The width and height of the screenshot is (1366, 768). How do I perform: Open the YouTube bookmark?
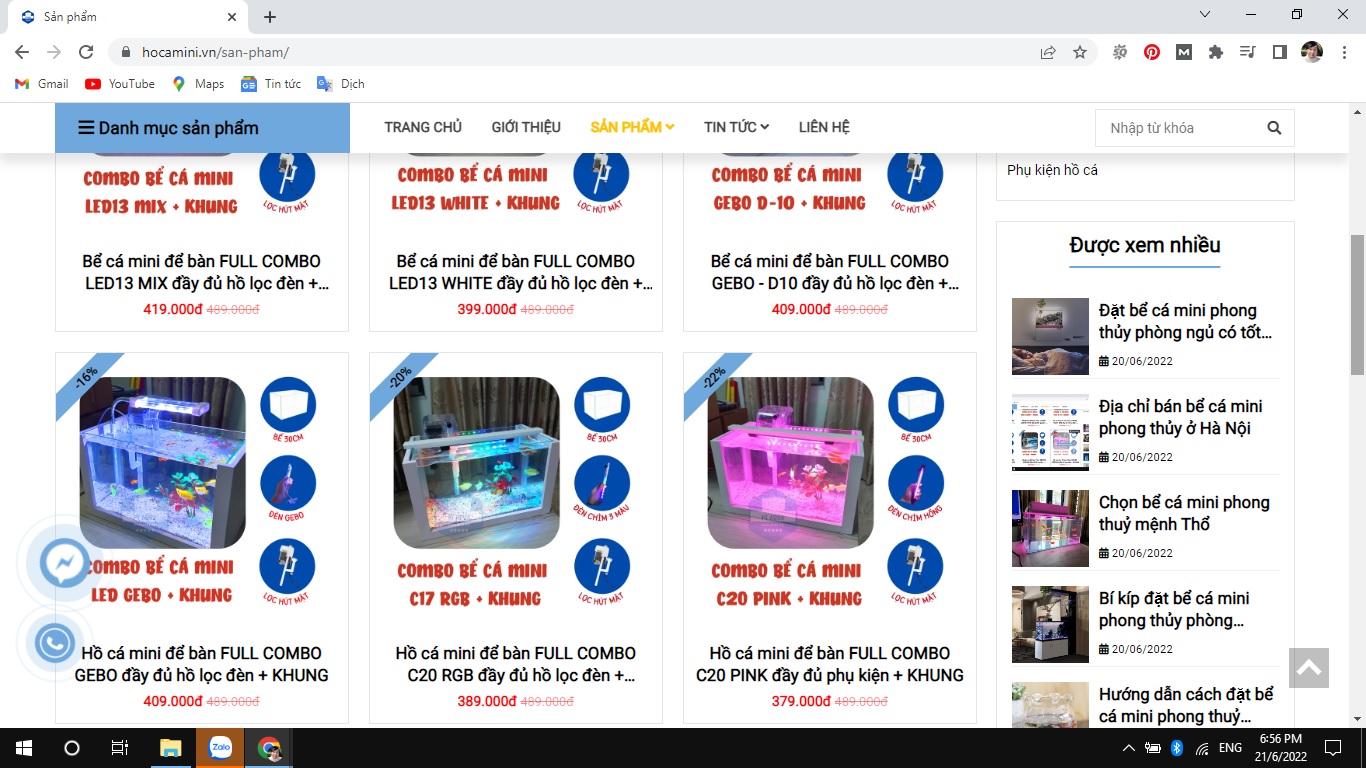pos(120,84)
